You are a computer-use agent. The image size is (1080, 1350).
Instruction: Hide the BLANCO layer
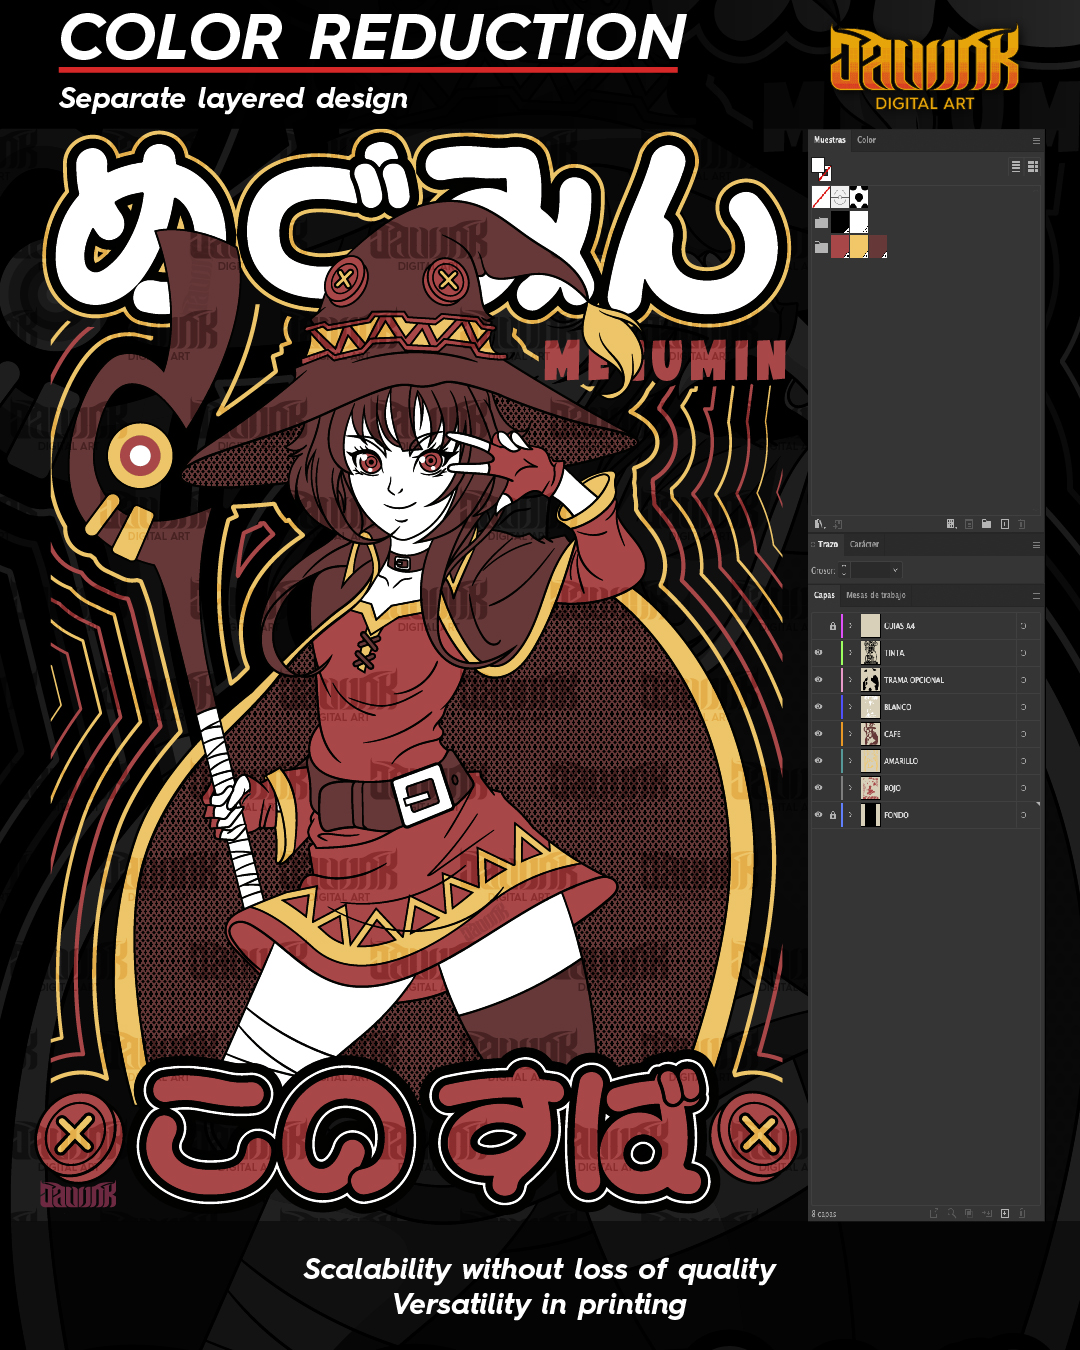click(x=819, y=707)
